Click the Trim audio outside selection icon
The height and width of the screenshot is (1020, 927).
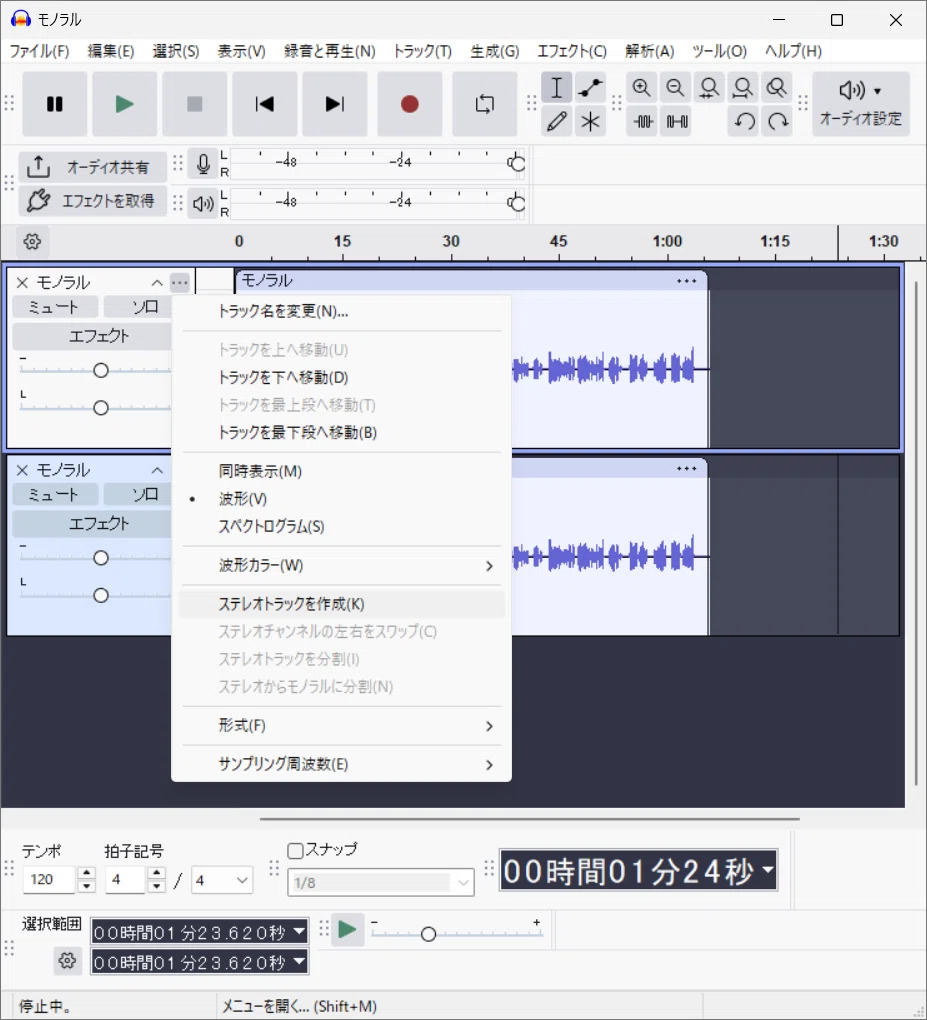[643, 122]
